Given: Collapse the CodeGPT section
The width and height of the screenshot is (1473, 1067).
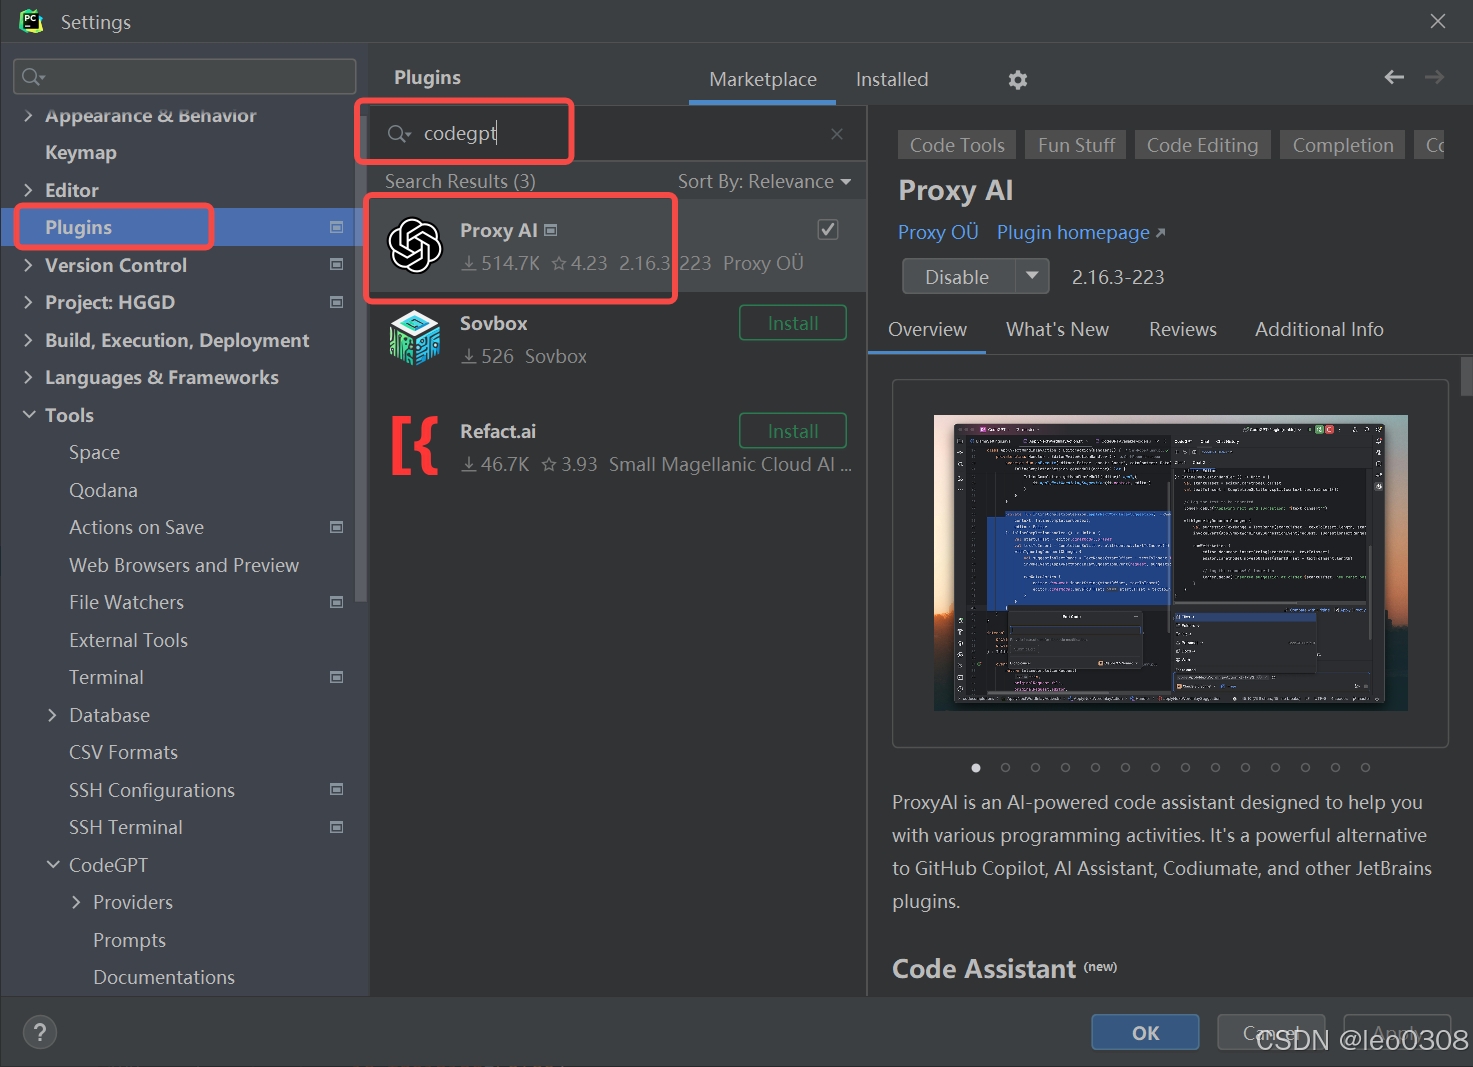Looking at the screenshot, I should [x=53, y=864].
